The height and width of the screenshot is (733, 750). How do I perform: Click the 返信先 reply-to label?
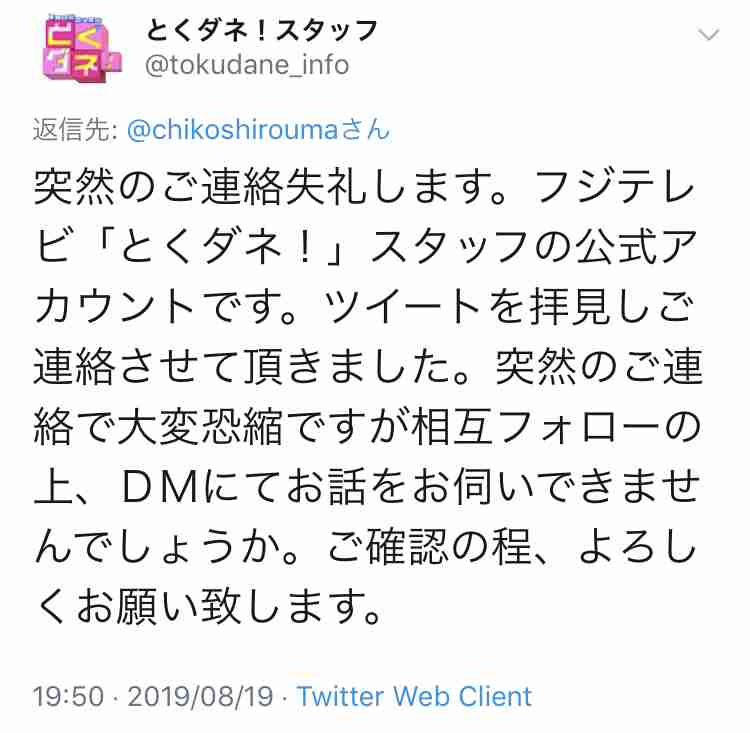(76, 130)
